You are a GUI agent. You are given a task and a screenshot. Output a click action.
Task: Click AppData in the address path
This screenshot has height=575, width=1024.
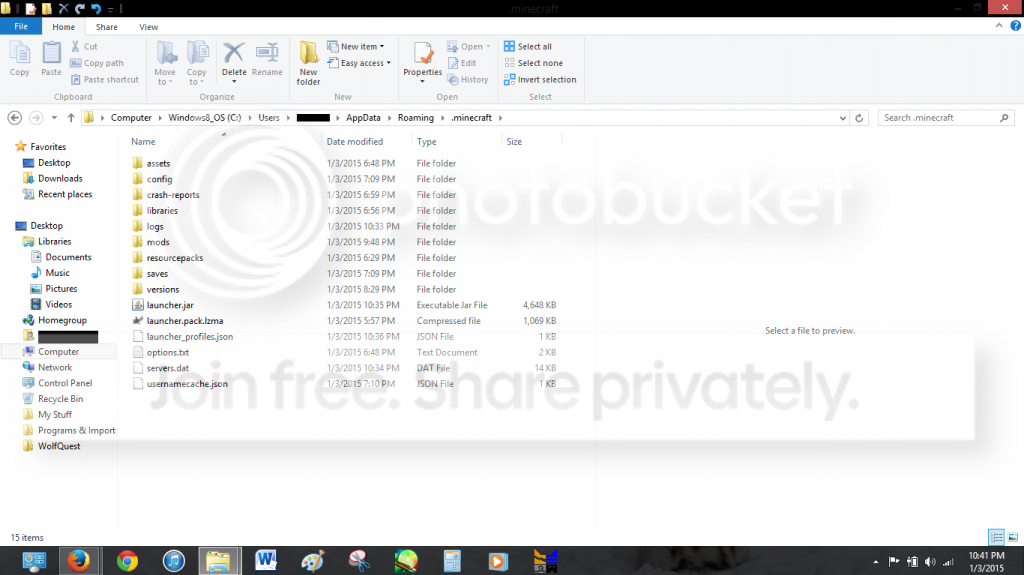point(363,118)
